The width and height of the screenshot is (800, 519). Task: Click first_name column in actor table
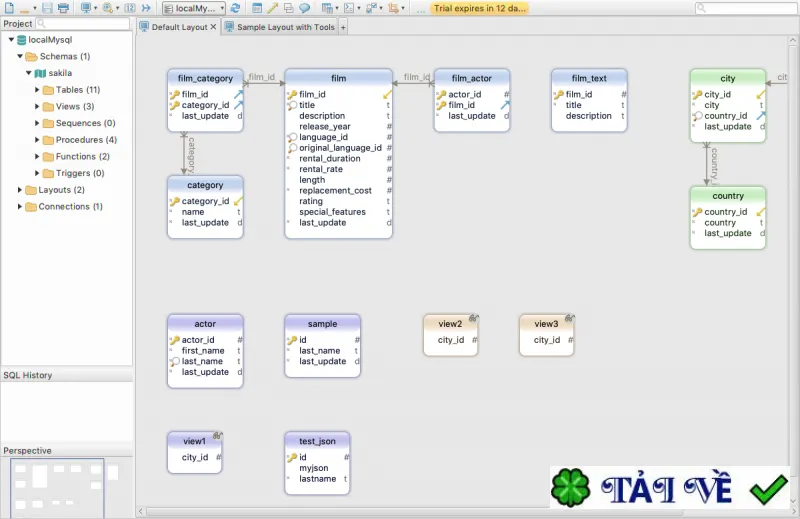tap(203, 351)
